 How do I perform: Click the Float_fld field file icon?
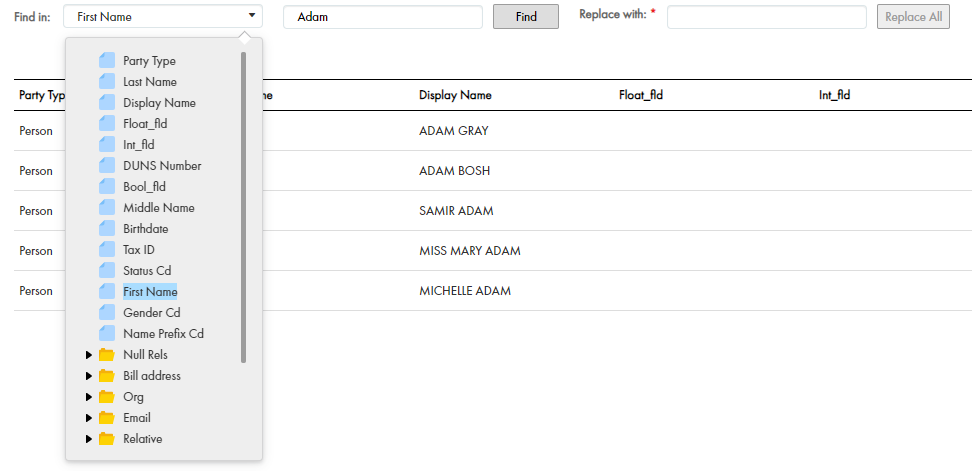[x=107, y=124]
